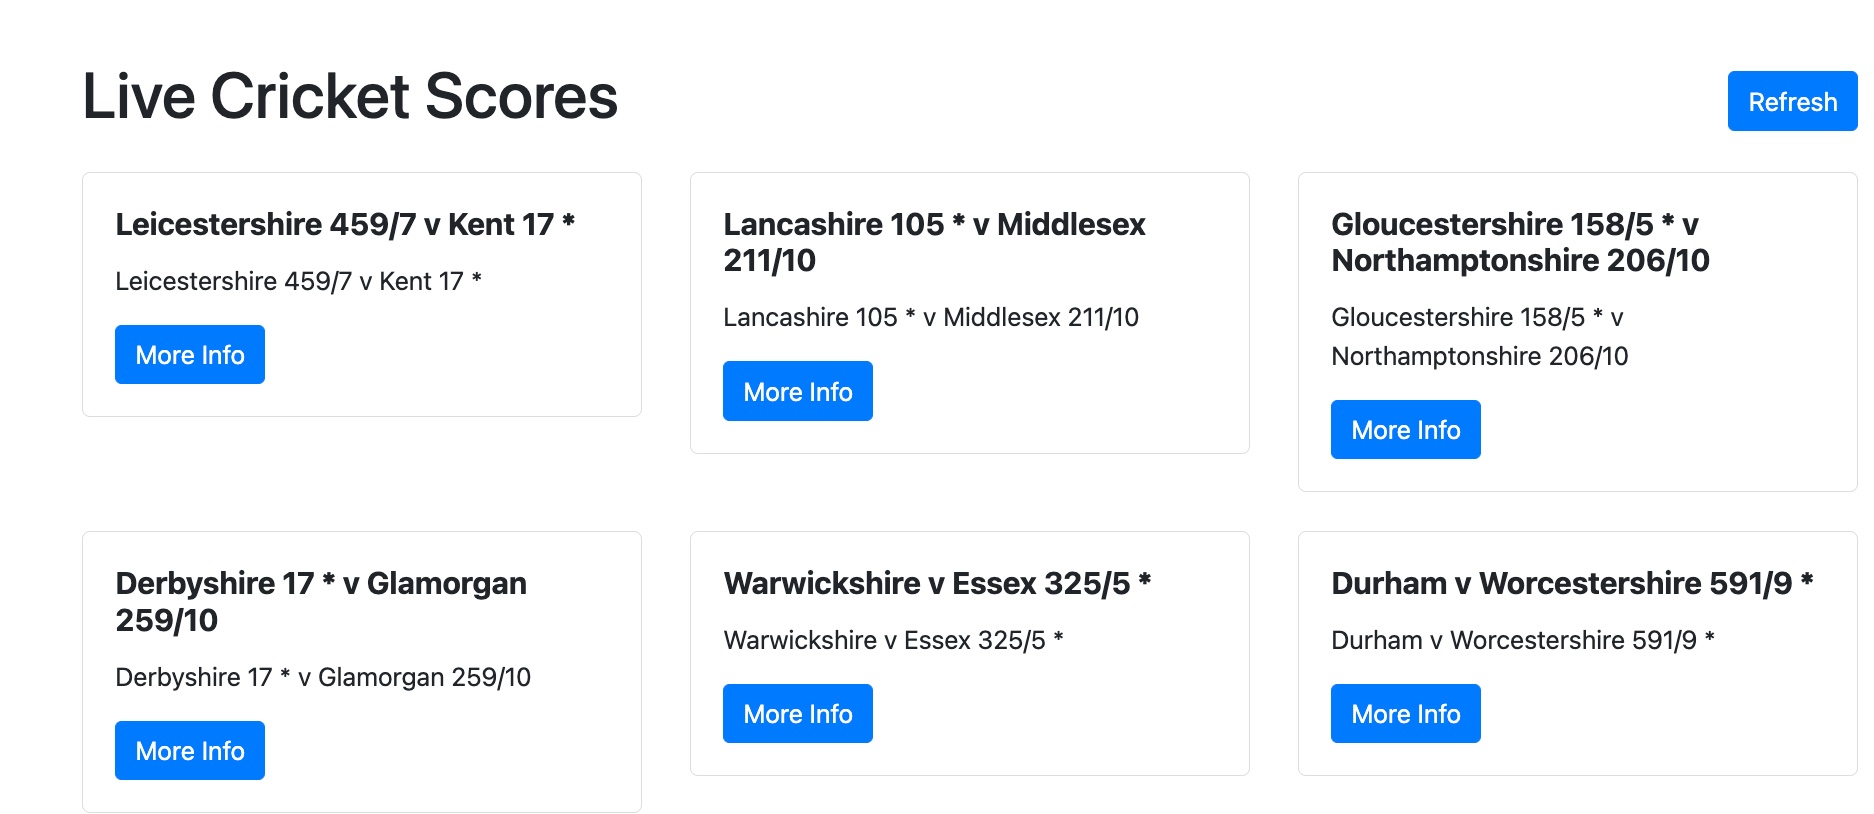This screenshot has width=1874, height=814.
Task: Open More Info for Warwickshire v Essex
Action: pyautogui.click(x=798, y=714)
